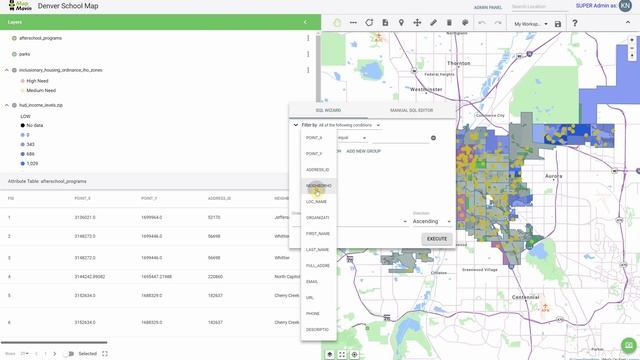Click the undo arrow icon
The height and width of the screenshot is (360, 640).
482,23
